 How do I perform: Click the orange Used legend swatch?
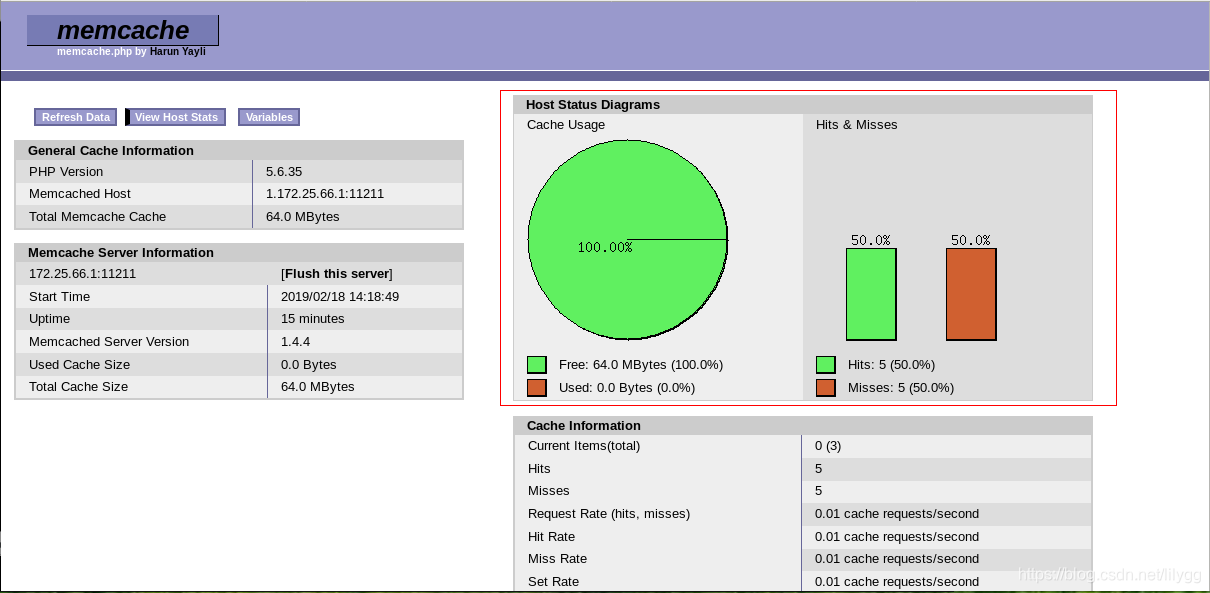coord(537,388)
